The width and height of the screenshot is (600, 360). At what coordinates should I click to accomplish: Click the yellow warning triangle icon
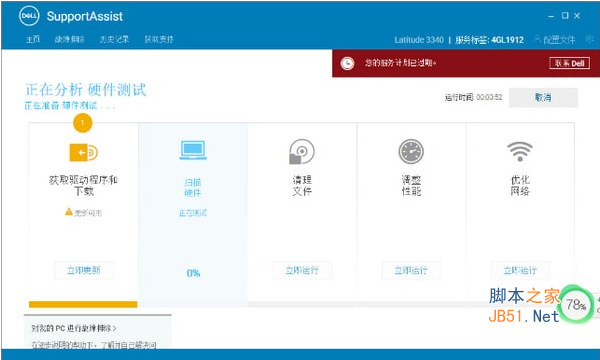click(x=69, y=212)
